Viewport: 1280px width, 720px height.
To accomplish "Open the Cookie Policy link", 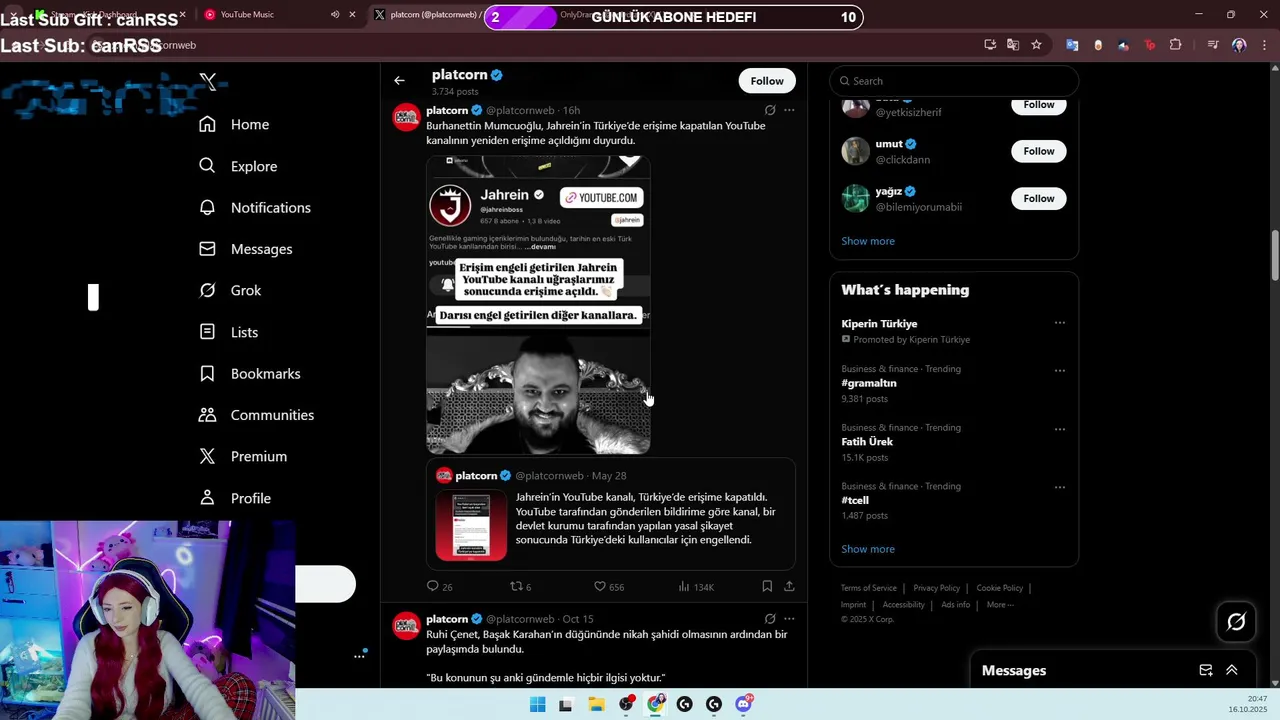I will [x=999, y=588].
